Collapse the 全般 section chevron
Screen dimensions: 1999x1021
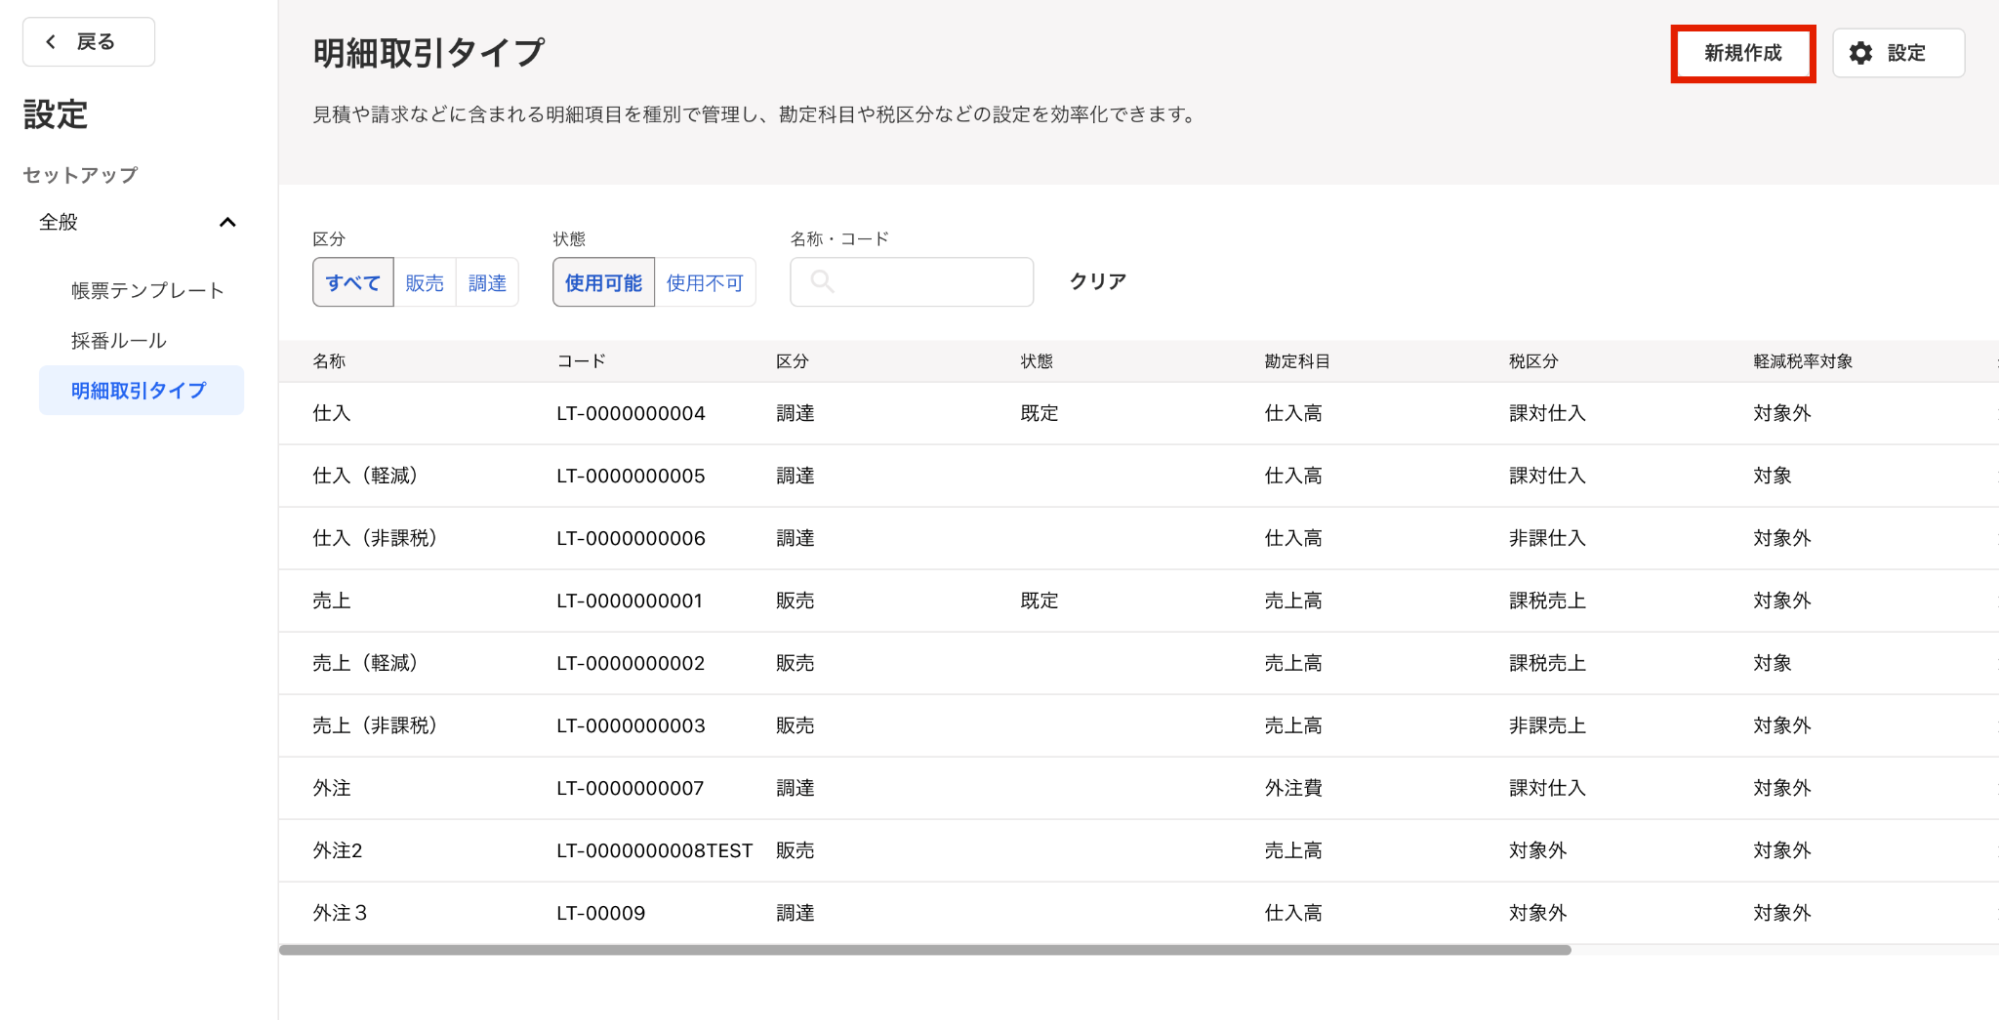(227, 222)
